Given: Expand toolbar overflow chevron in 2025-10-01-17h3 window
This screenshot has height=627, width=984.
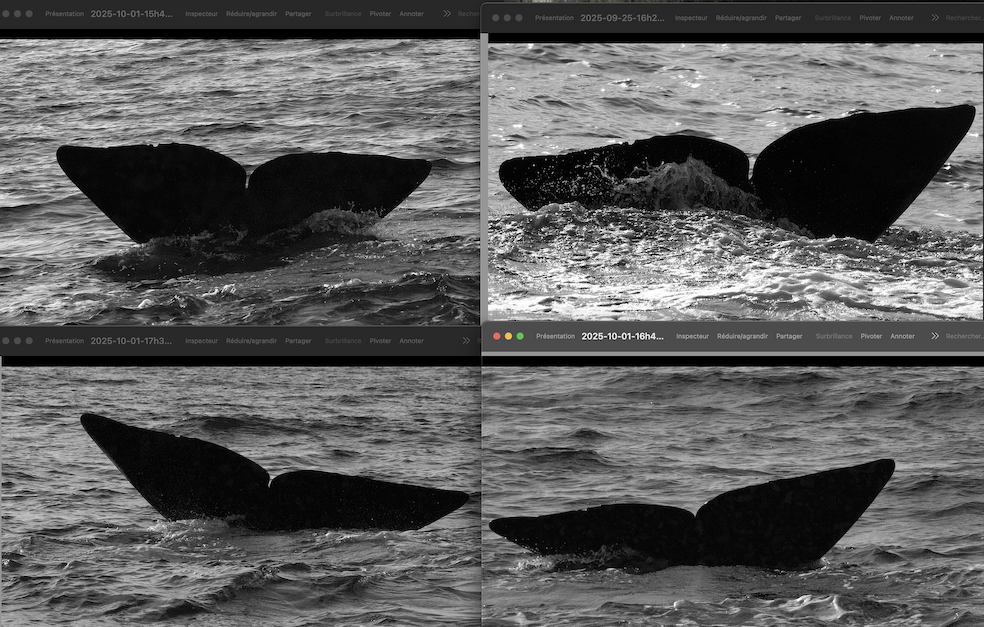Looking at the screenshot, I should pyautogui.click(x=465, y=341).
